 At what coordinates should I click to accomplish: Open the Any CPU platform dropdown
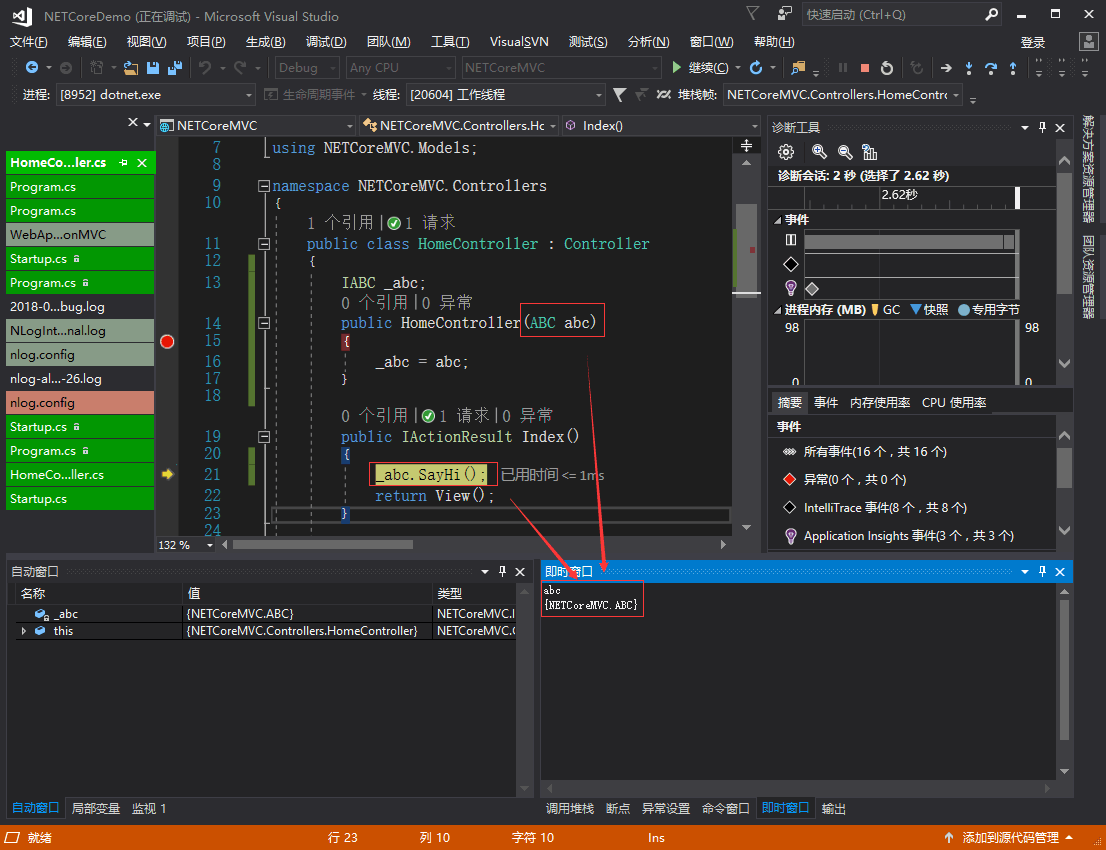click(x=401, y=68)
